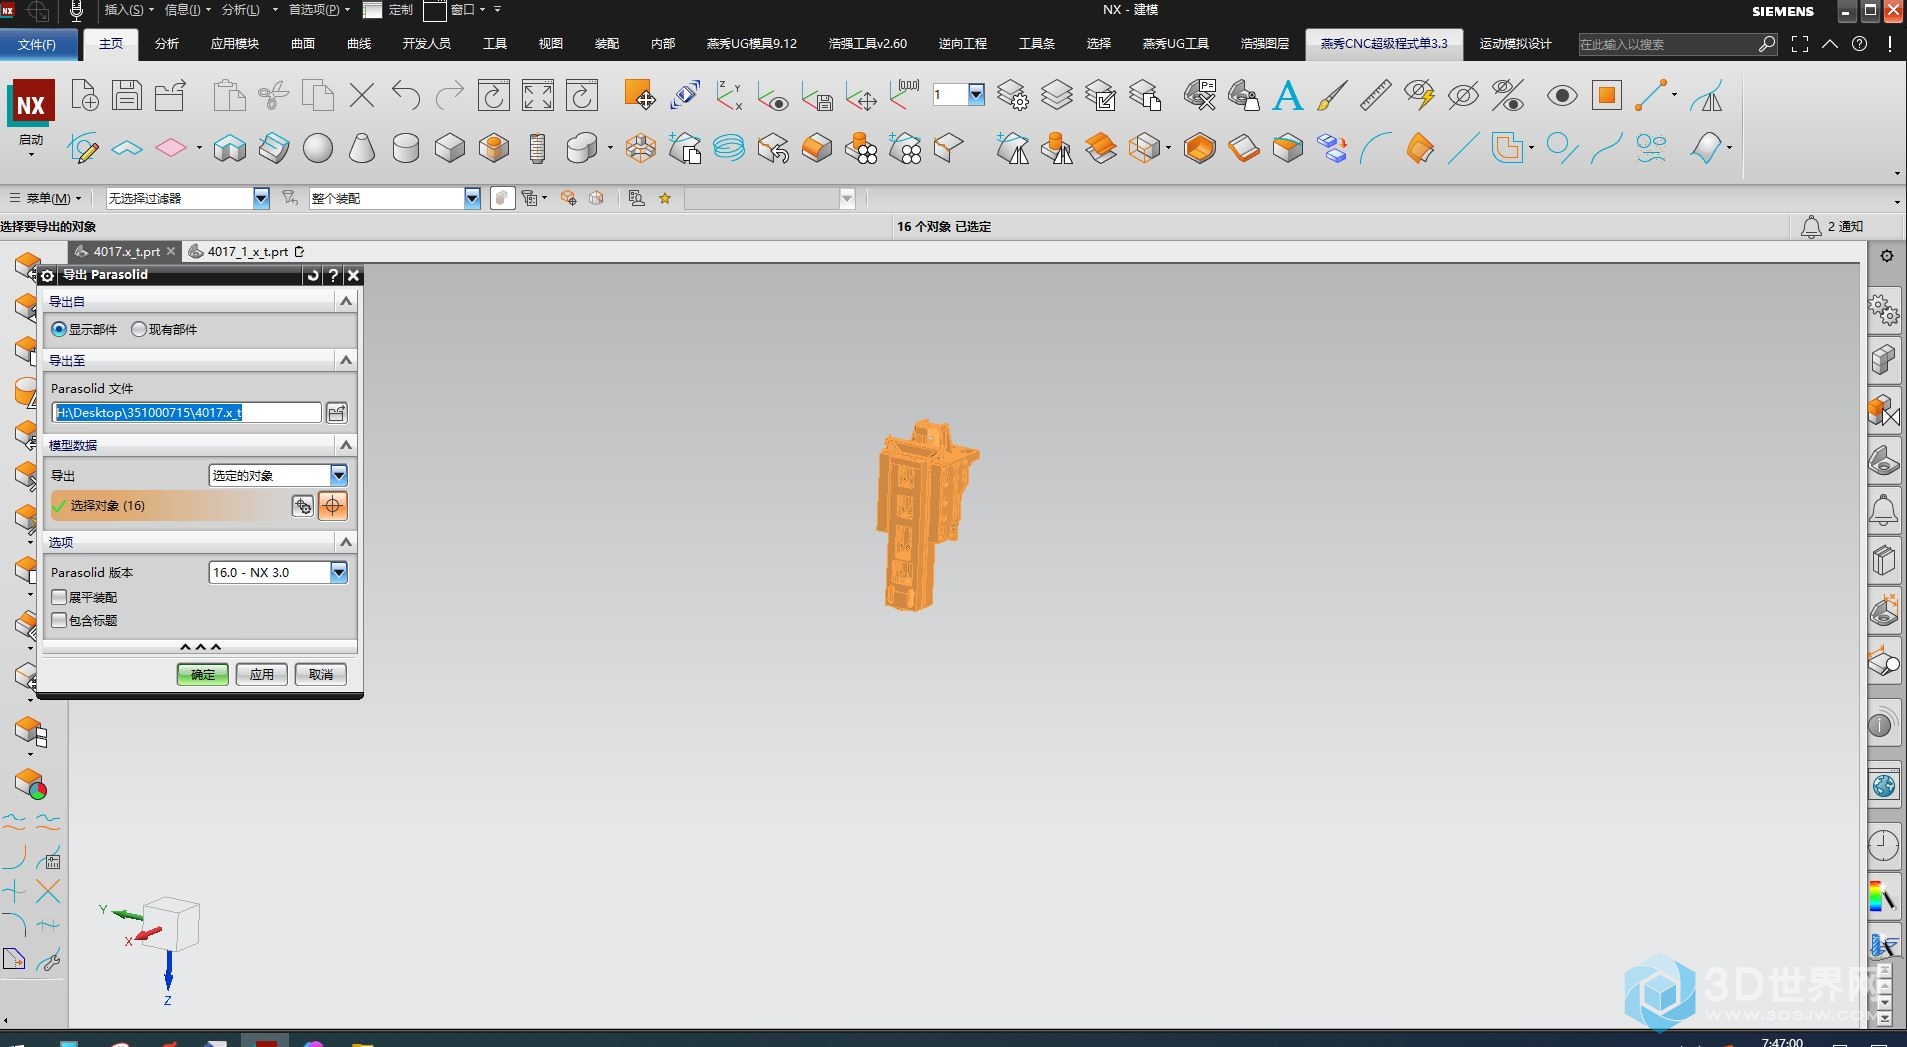Click the clock history icon on right bar
Screen dimensions: 1907x1047
pos(1884,846)
